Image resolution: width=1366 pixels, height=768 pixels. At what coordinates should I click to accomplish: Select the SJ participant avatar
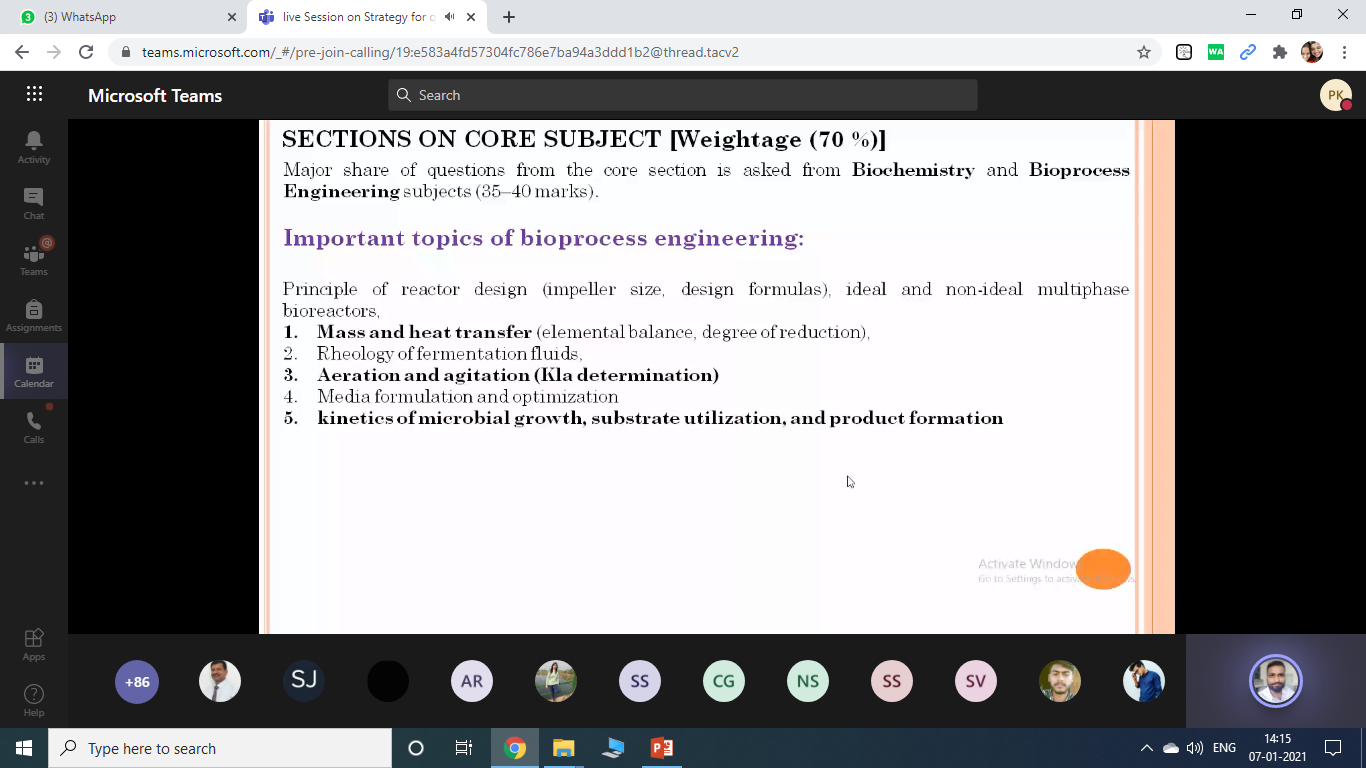point(304,681)
